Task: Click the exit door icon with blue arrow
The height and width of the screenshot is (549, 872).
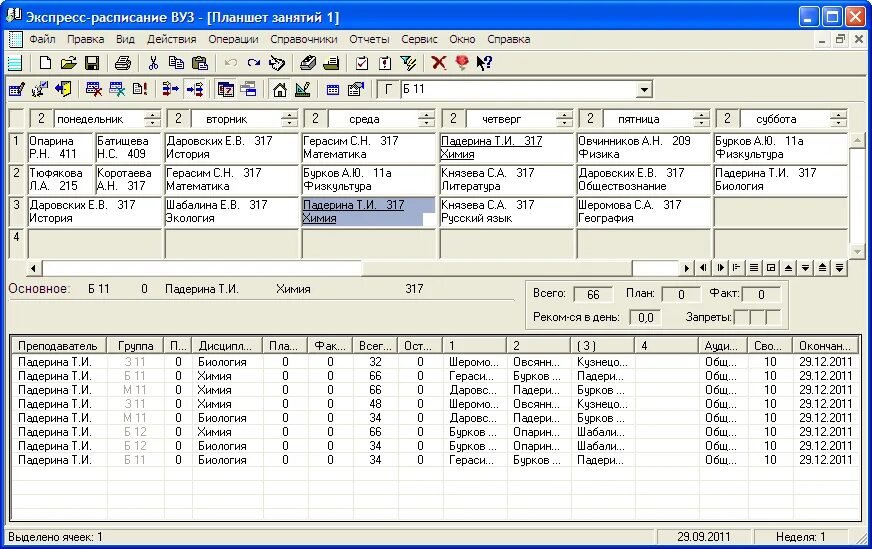Action: tap(63, 89)
